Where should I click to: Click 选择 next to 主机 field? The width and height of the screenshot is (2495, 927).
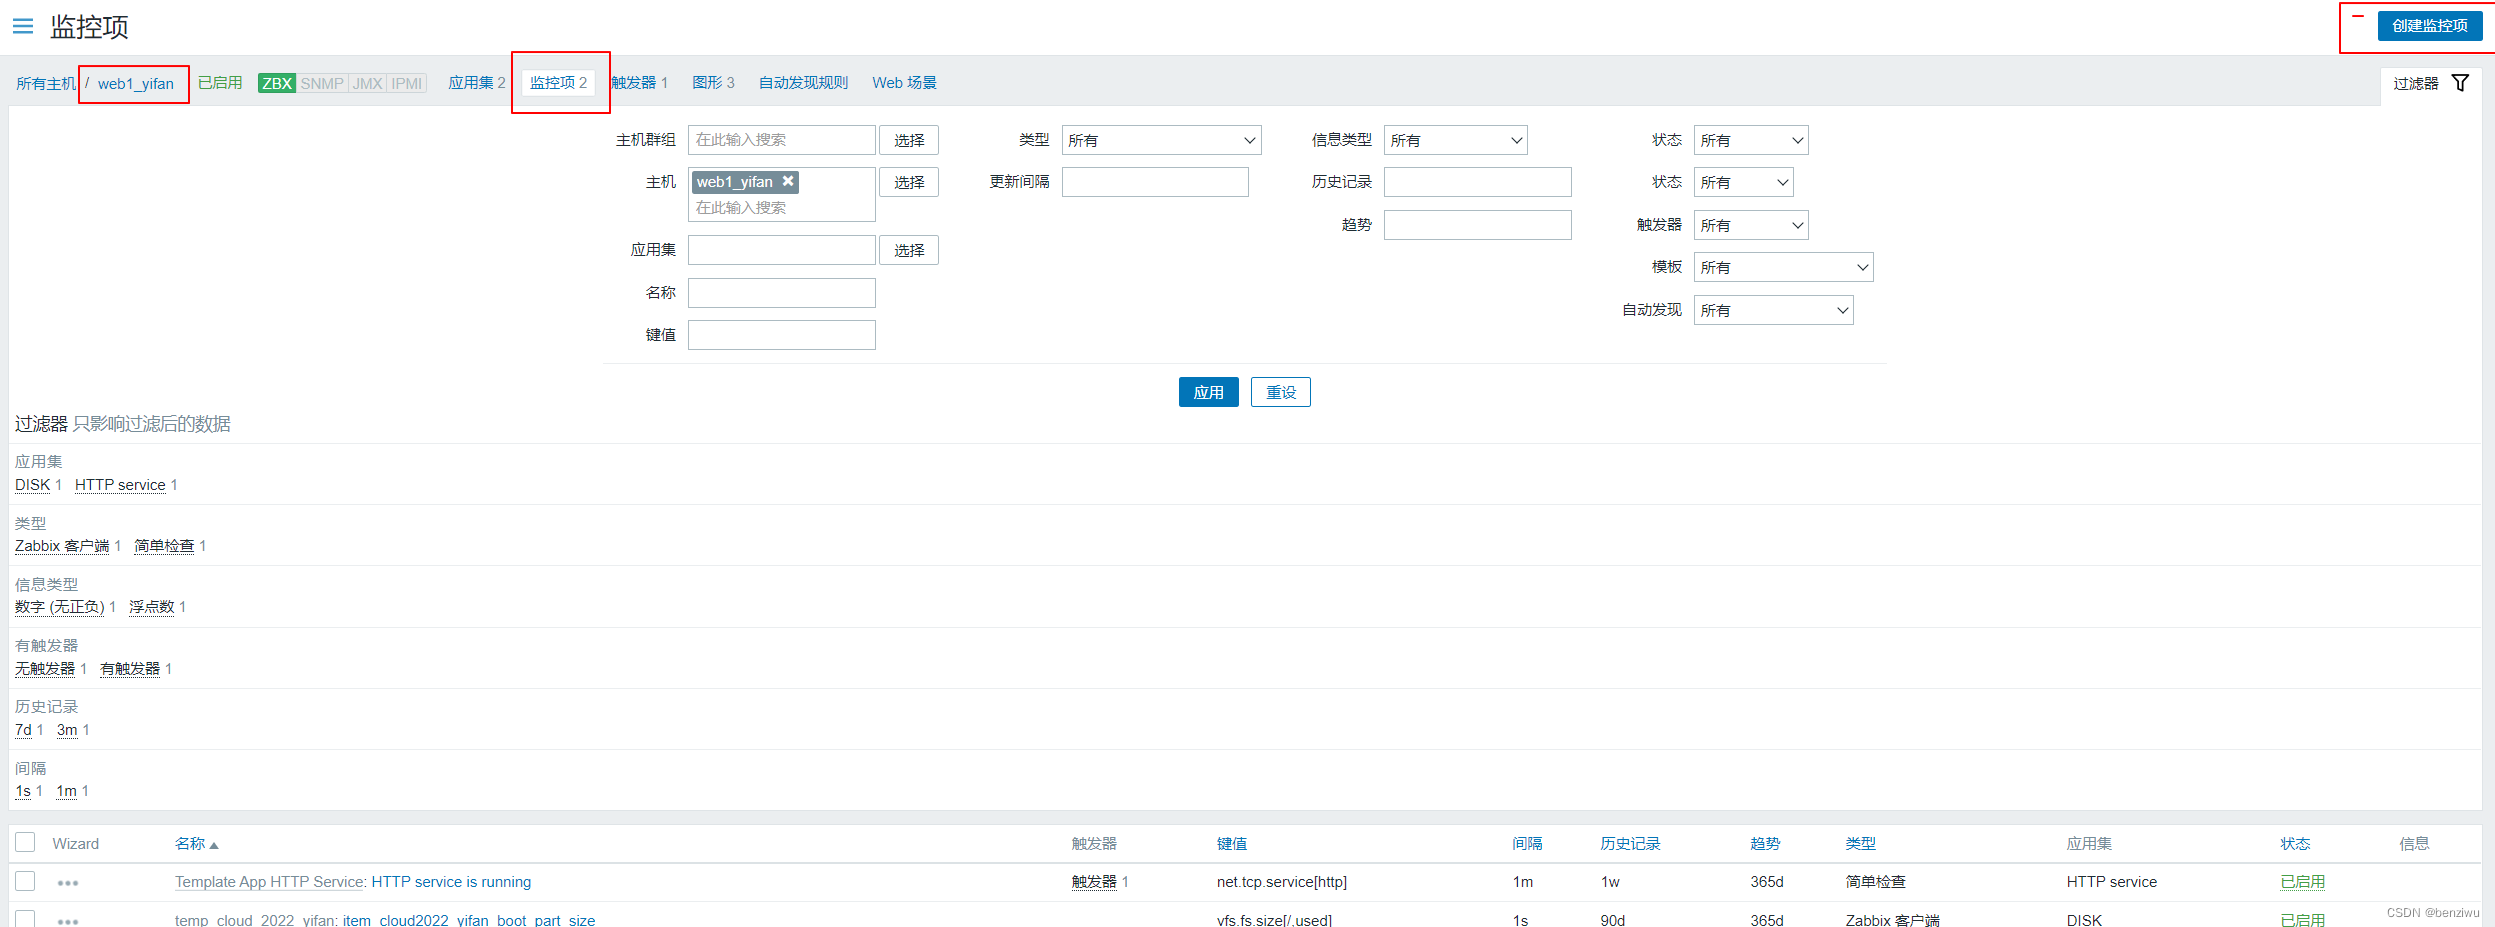(909, 182)
